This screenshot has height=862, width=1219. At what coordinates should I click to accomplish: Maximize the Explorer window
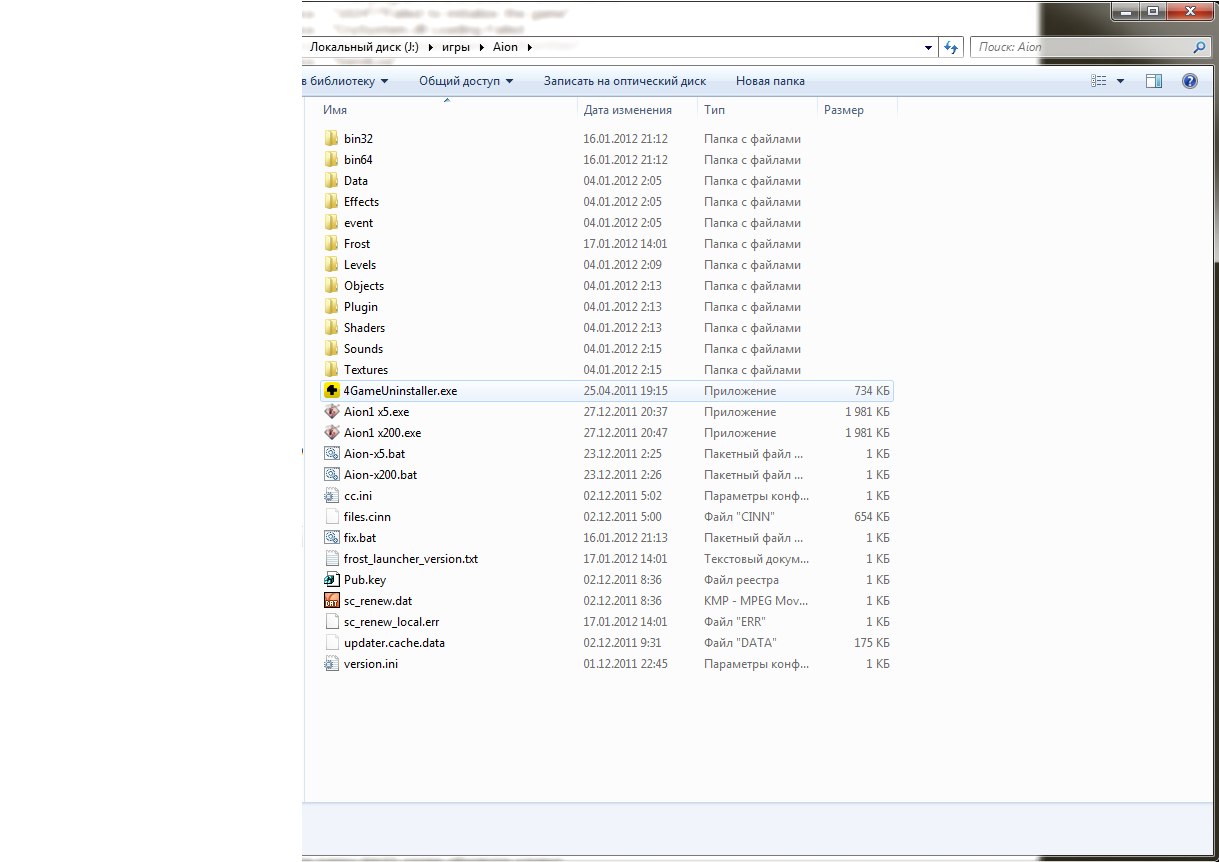tap(1153, 10)
